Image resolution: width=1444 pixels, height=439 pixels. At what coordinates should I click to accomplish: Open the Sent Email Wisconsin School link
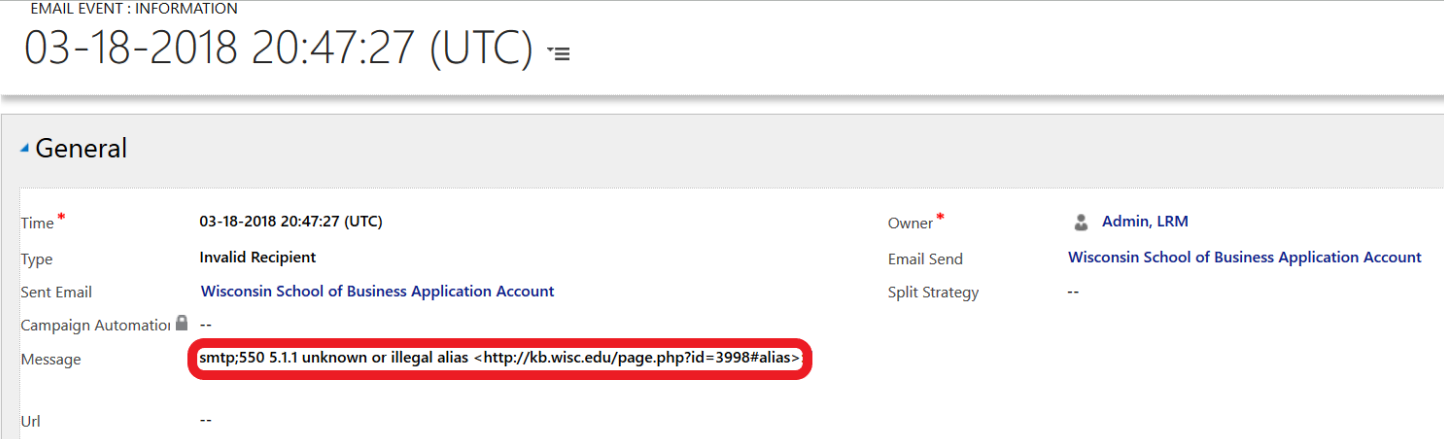click(377, 292)
